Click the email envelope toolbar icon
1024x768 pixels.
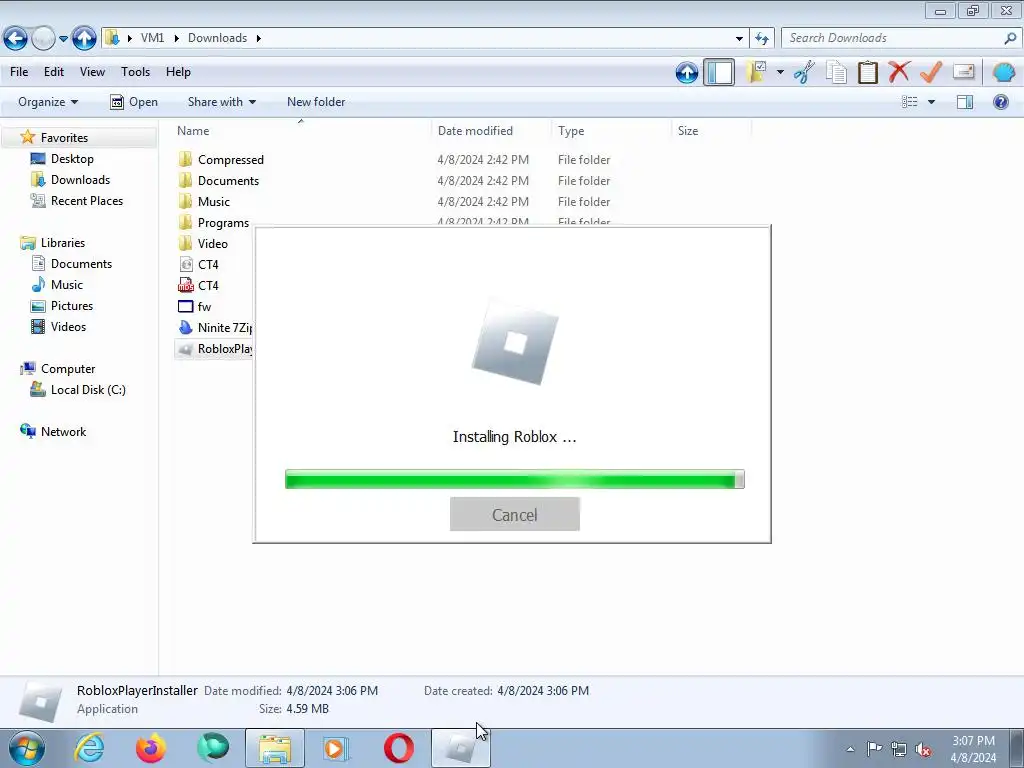click(x=964, y=72)
